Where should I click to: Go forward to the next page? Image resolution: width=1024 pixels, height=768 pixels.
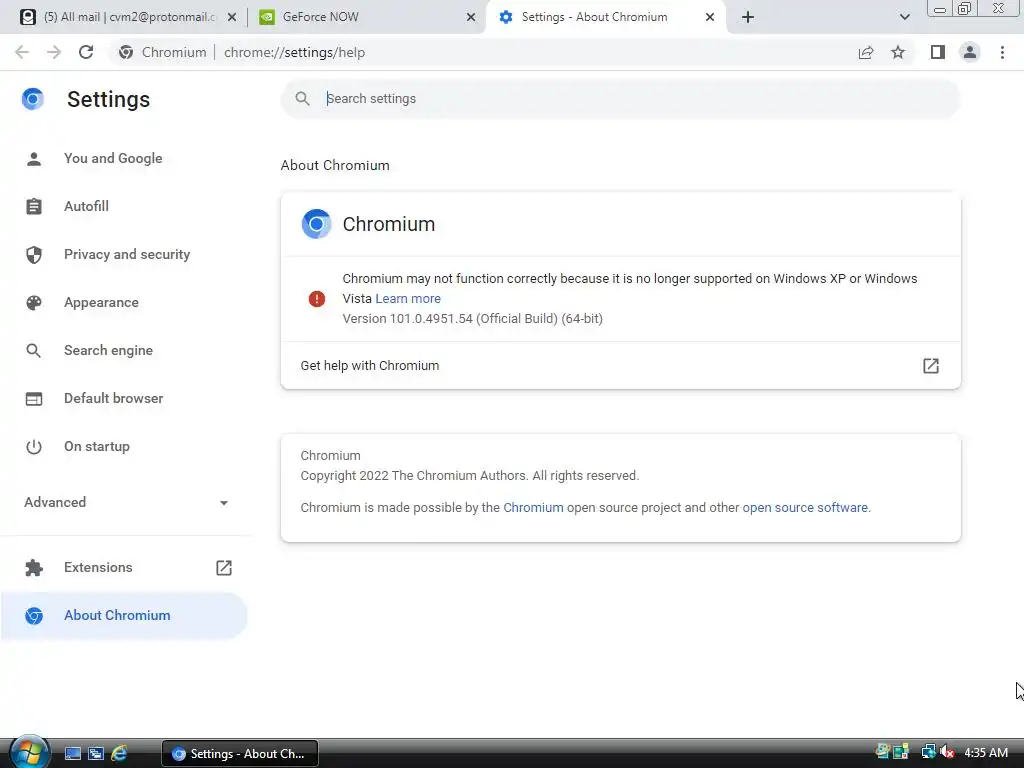54,52
